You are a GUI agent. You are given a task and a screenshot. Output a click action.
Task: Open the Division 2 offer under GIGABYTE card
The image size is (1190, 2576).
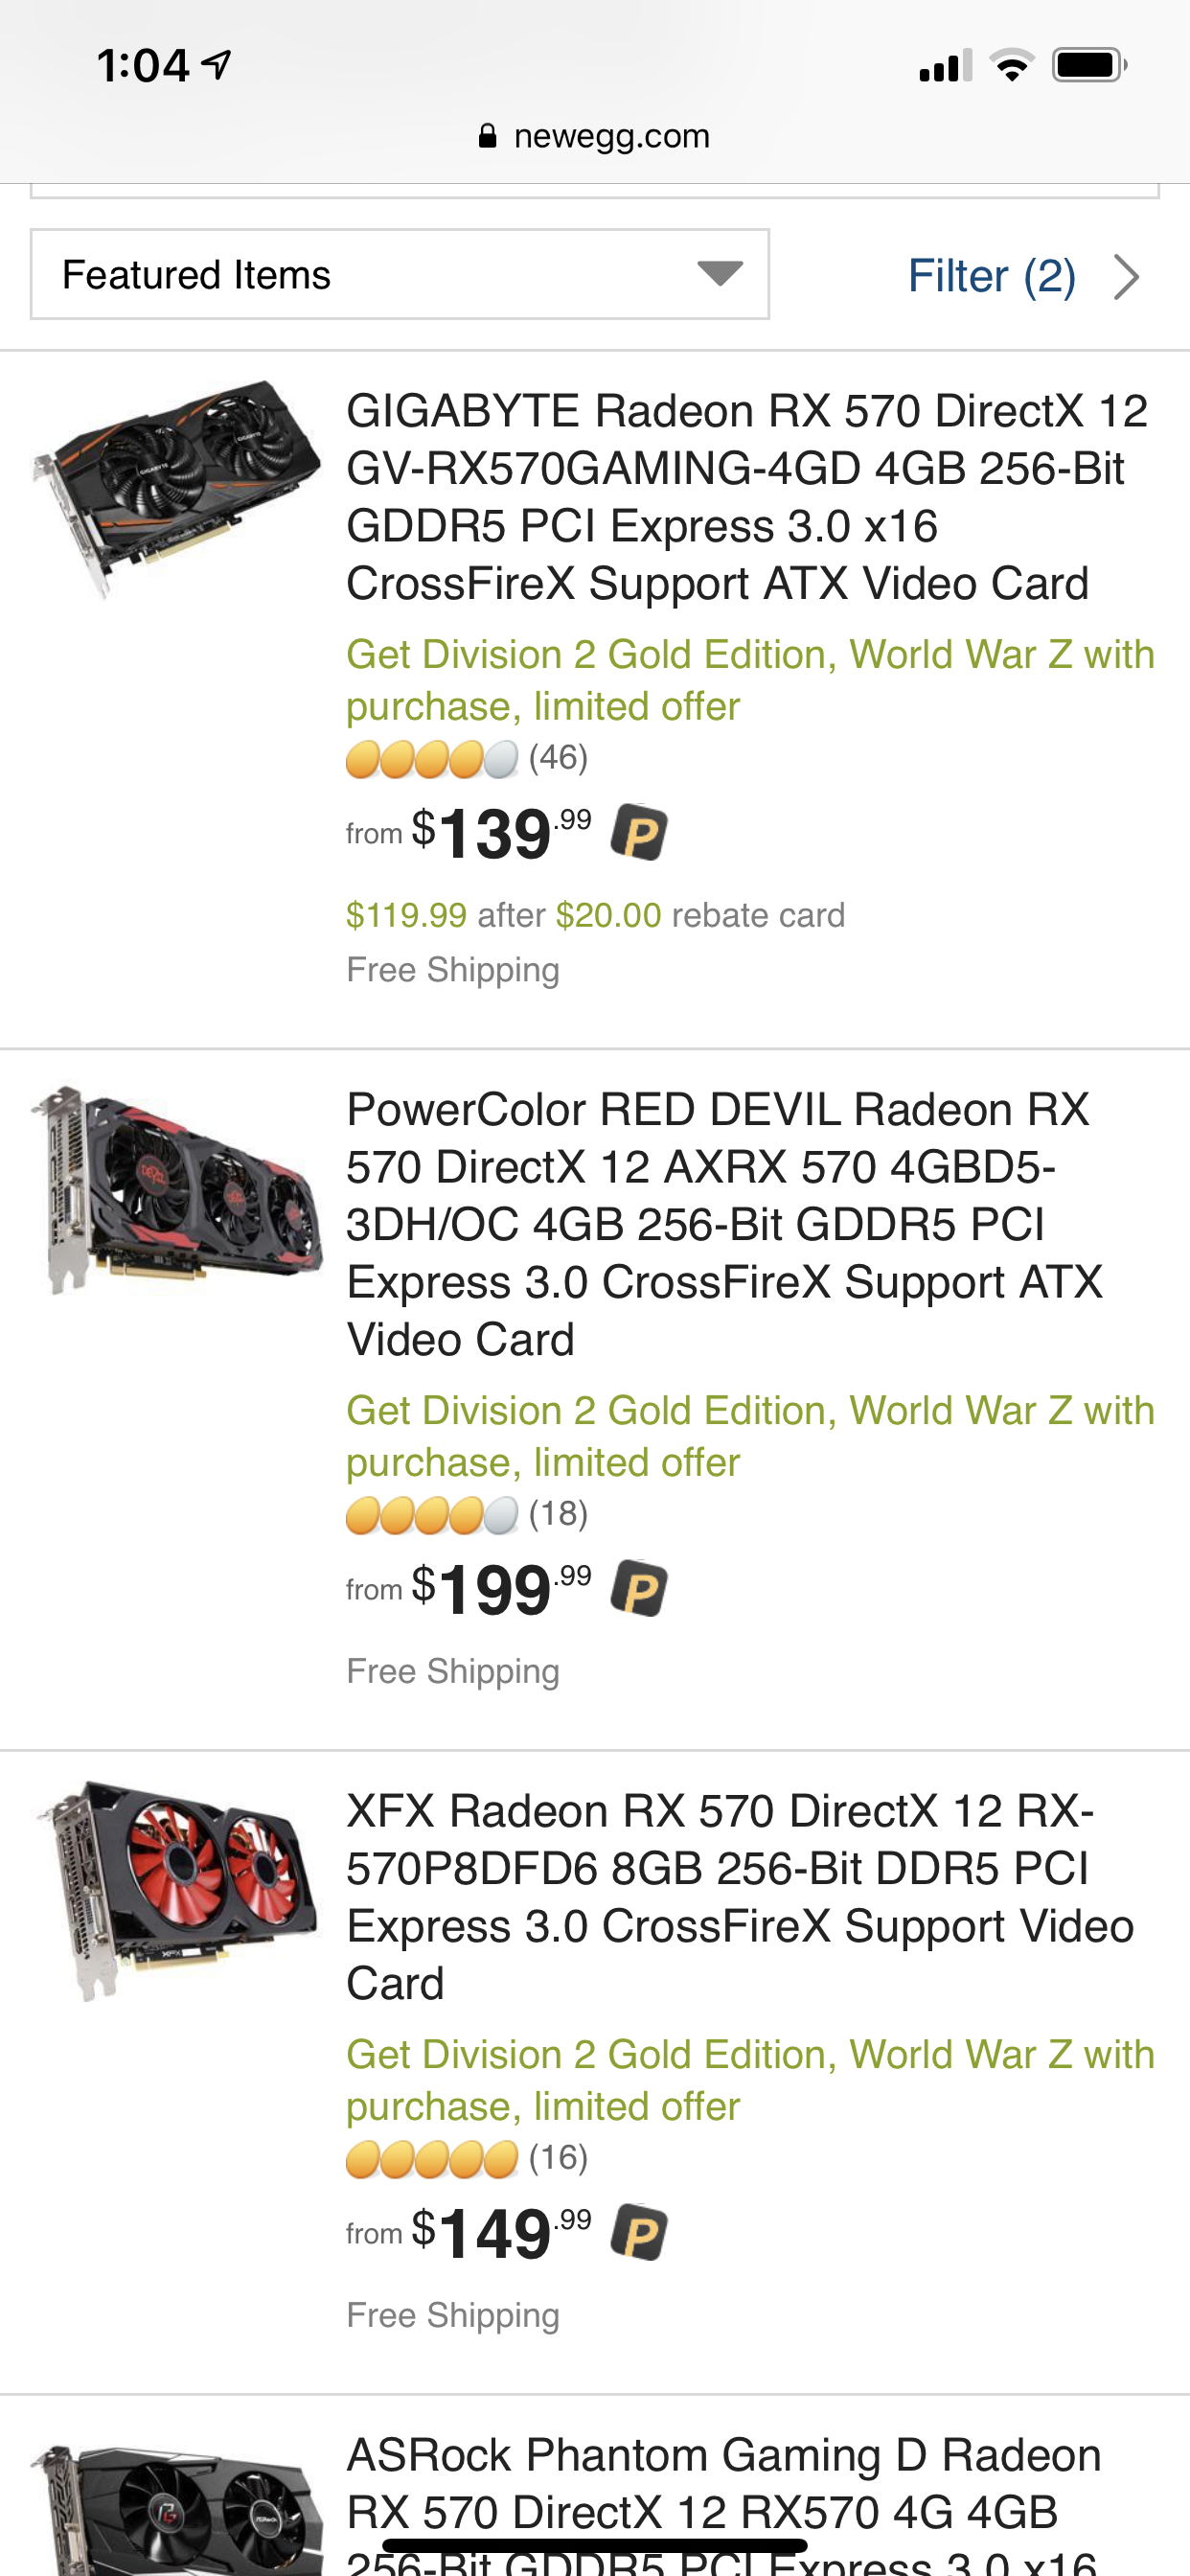click(749, 680)
